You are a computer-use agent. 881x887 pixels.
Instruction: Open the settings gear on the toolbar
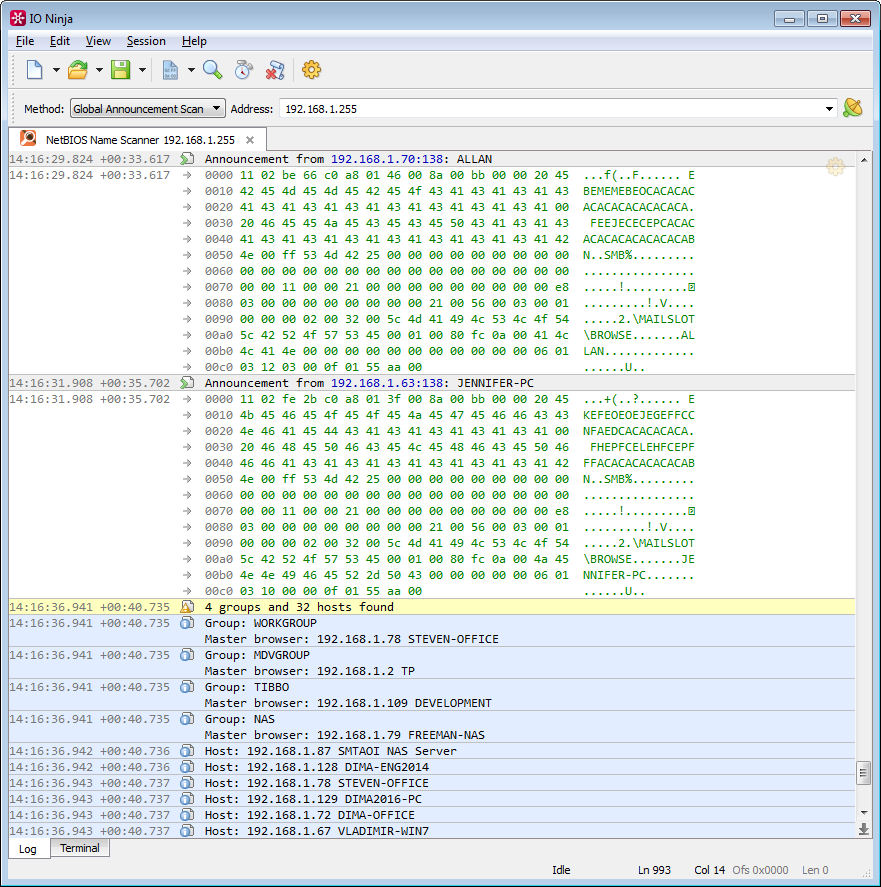[x=311, y=70]
